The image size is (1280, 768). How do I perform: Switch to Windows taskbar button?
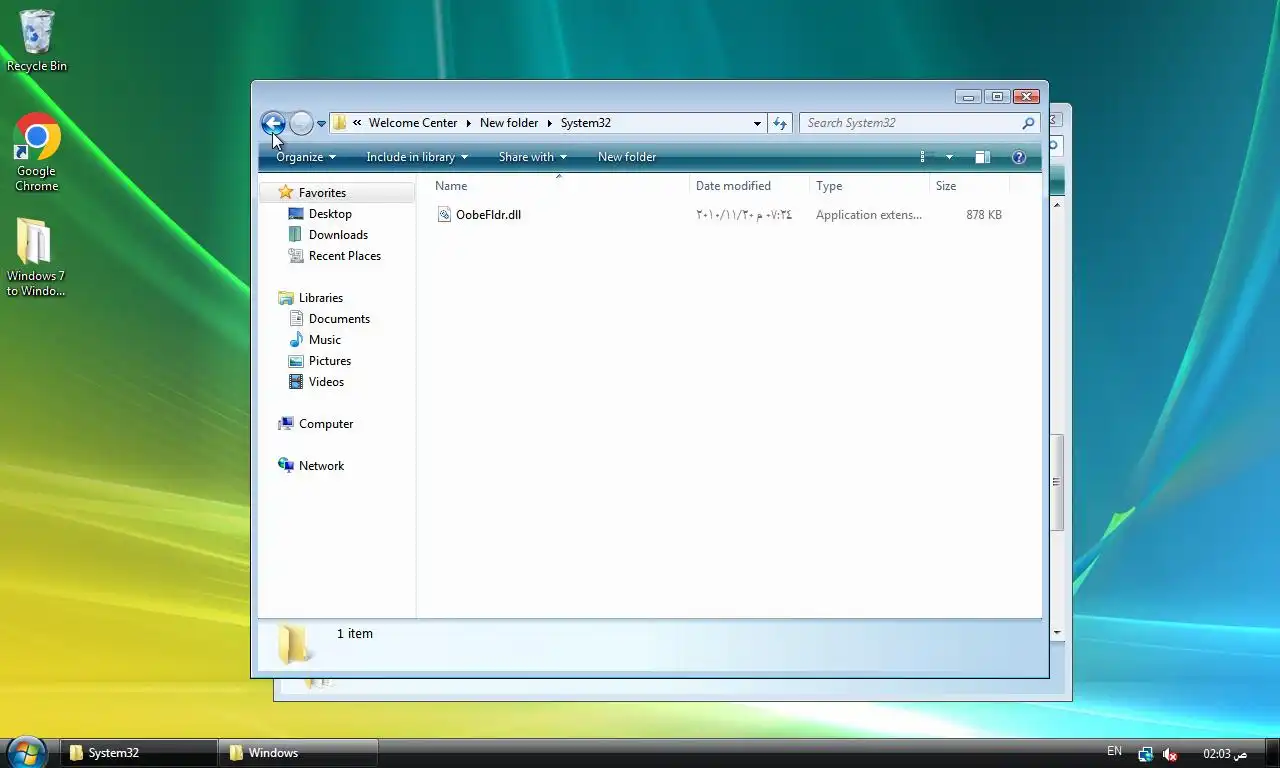point(300,753)
